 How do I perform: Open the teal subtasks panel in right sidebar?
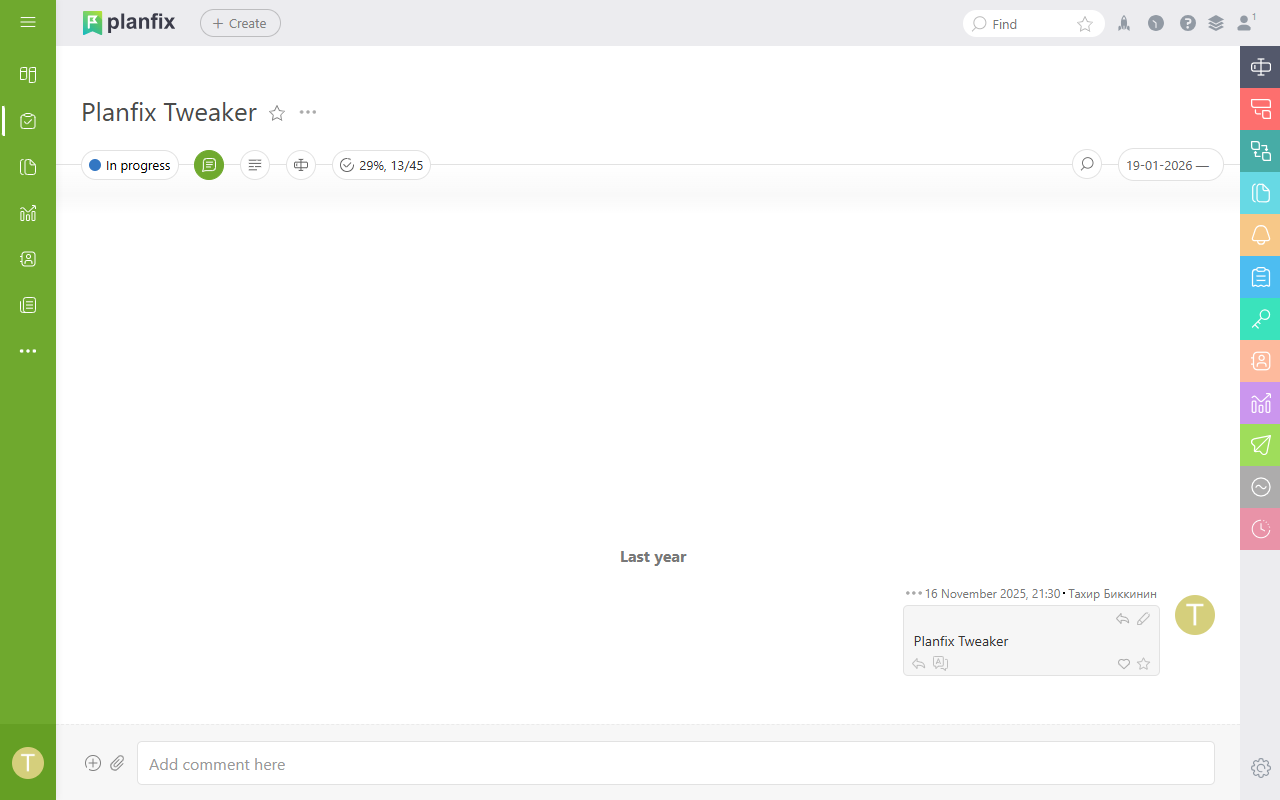pos(1260,151)
